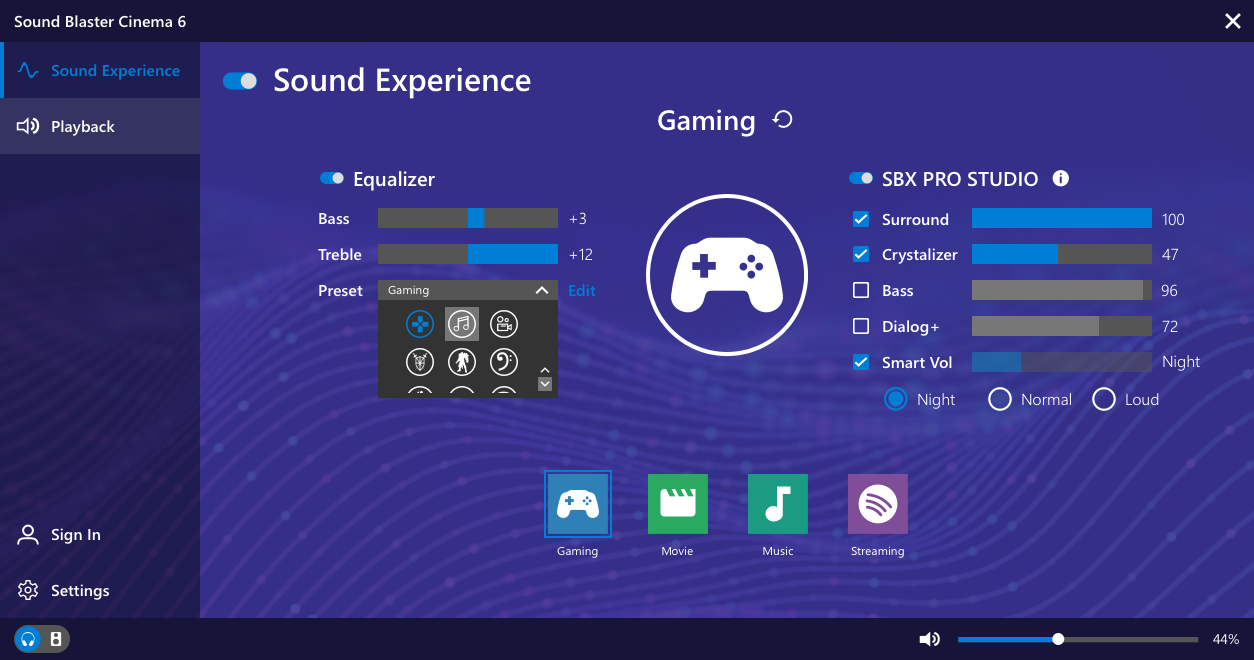
Task: Switch output to speakers icon
Action: (x=56, y=639)
